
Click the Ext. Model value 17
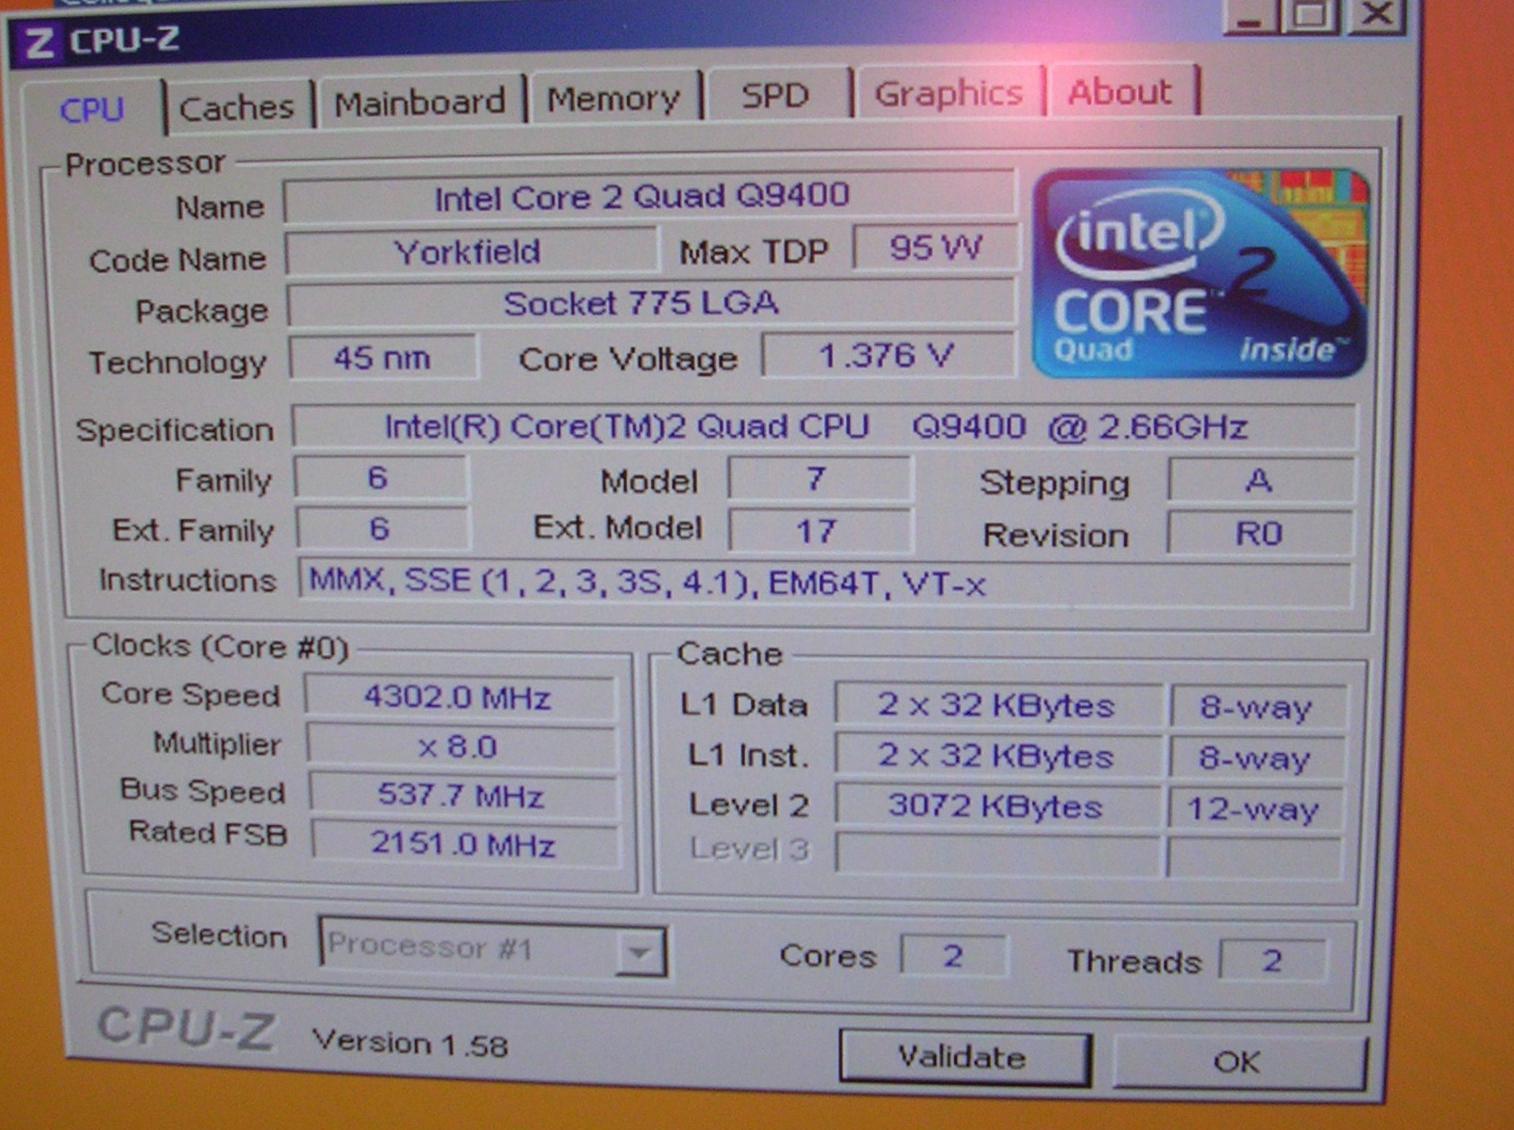pos(819,531)
